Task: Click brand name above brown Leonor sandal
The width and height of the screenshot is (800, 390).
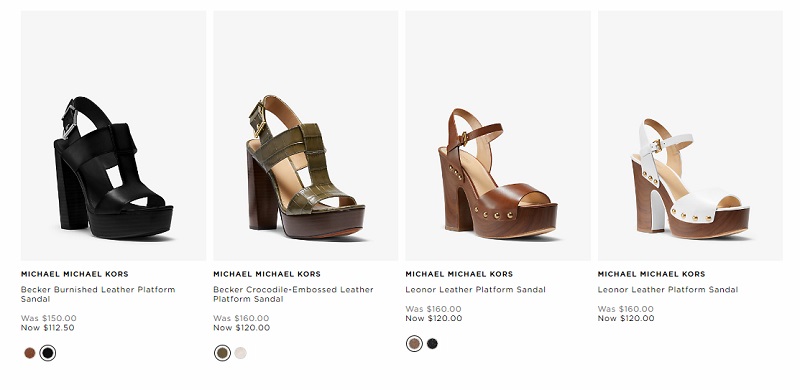Action: [x=459, y=274]
